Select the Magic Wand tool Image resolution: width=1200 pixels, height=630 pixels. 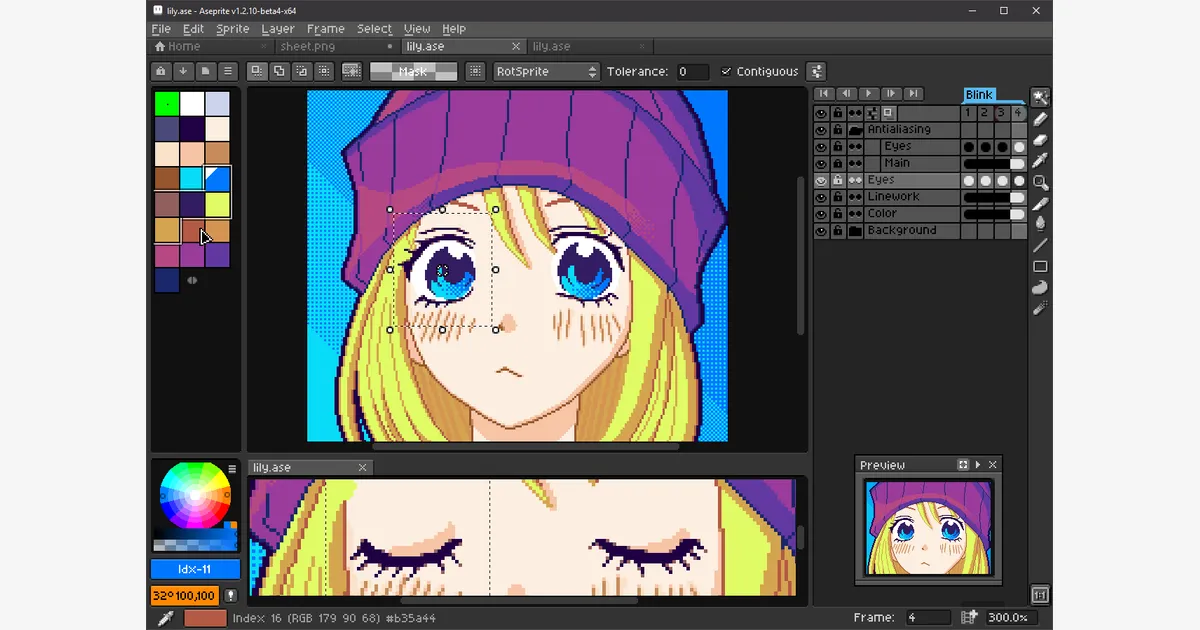1040,97
